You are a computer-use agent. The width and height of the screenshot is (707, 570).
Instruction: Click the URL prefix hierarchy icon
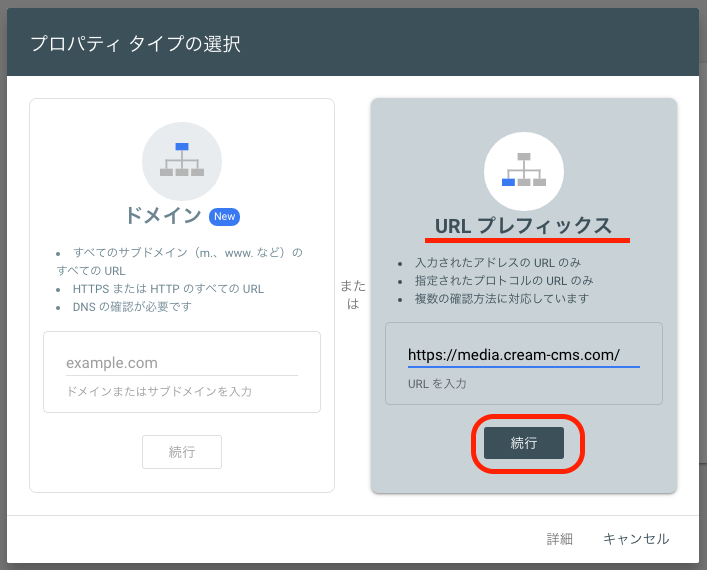point(523,171)
